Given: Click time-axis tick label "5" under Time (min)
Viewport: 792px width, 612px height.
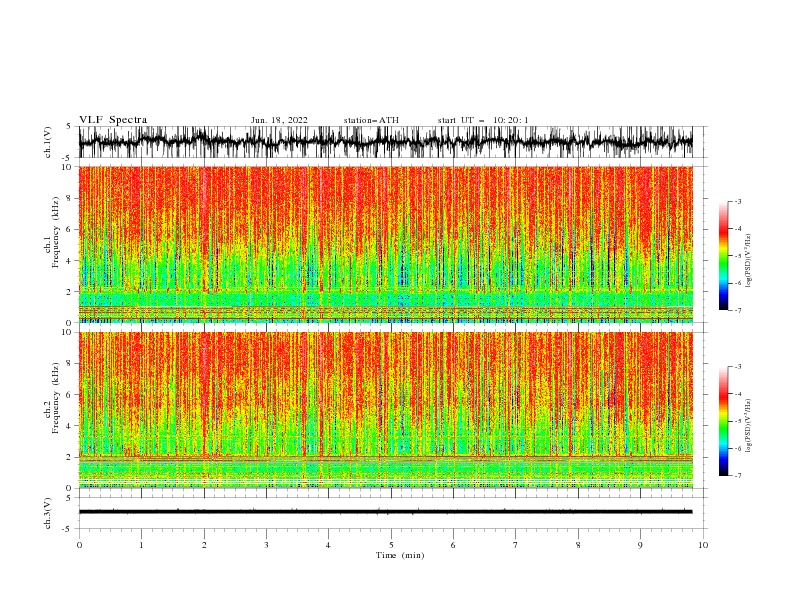Looking at the screenshot, I should coord(391,545).
